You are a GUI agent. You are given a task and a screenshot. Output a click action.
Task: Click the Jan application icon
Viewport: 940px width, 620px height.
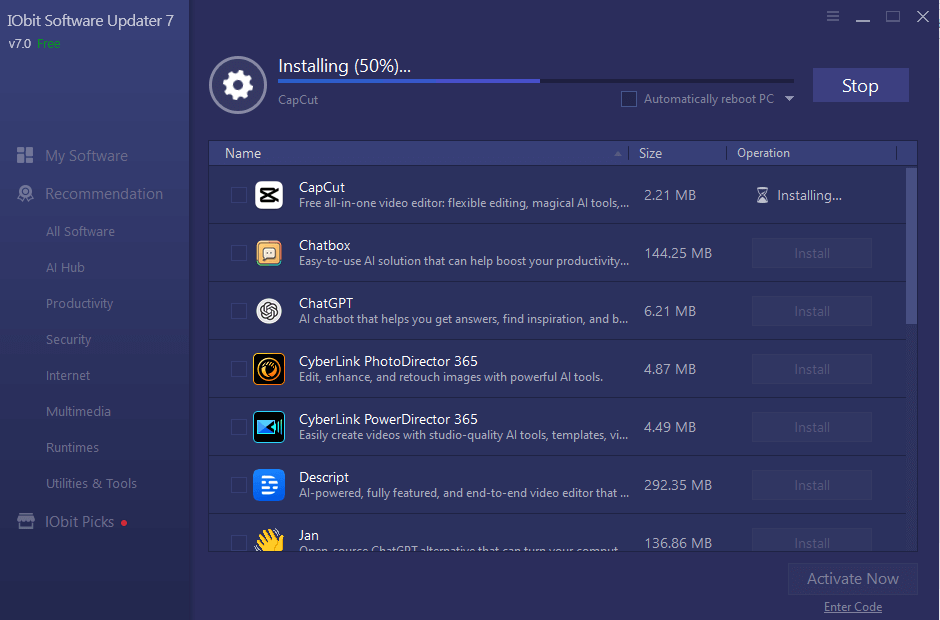[x=268, y=540]
